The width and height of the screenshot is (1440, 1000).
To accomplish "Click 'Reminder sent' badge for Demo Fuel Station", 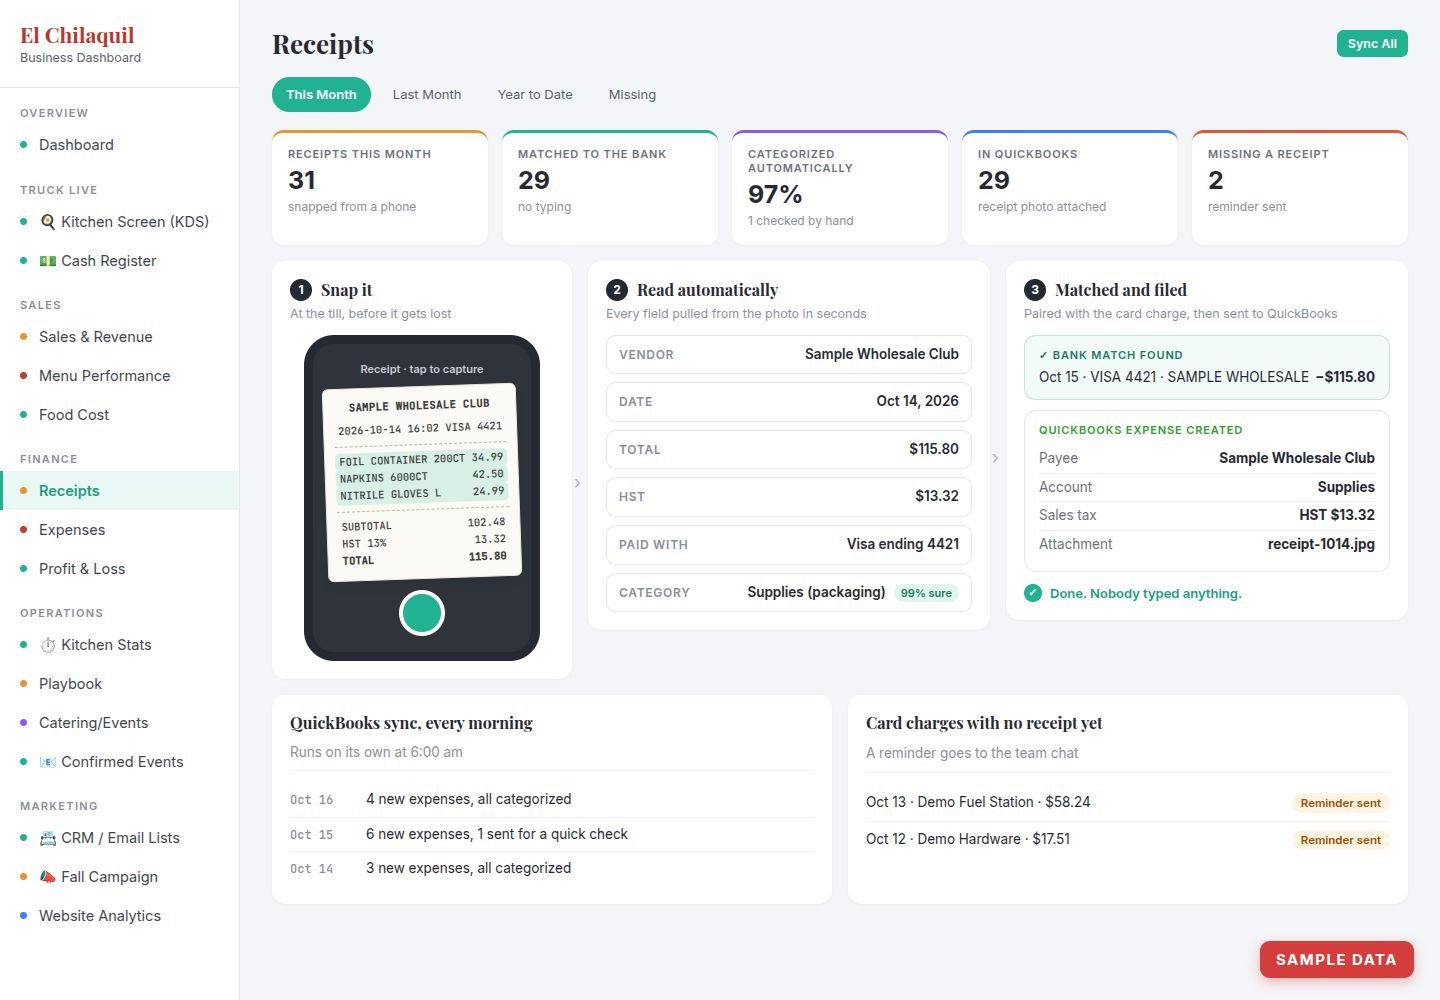I will tap(1340, 803).
